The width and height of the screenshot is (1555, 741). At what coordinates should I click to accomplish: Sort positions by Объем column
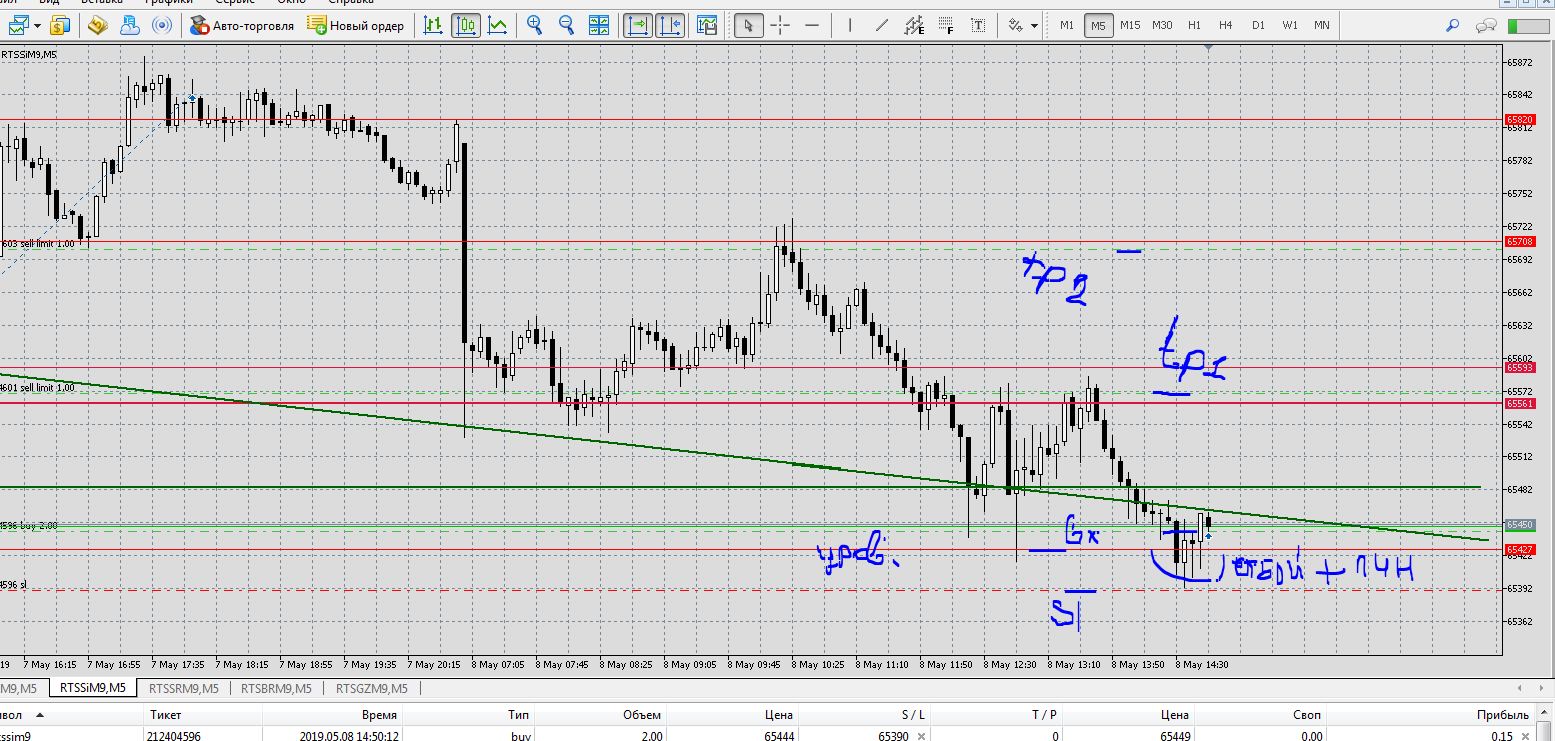pyautogui.click(x=642, y=715)
